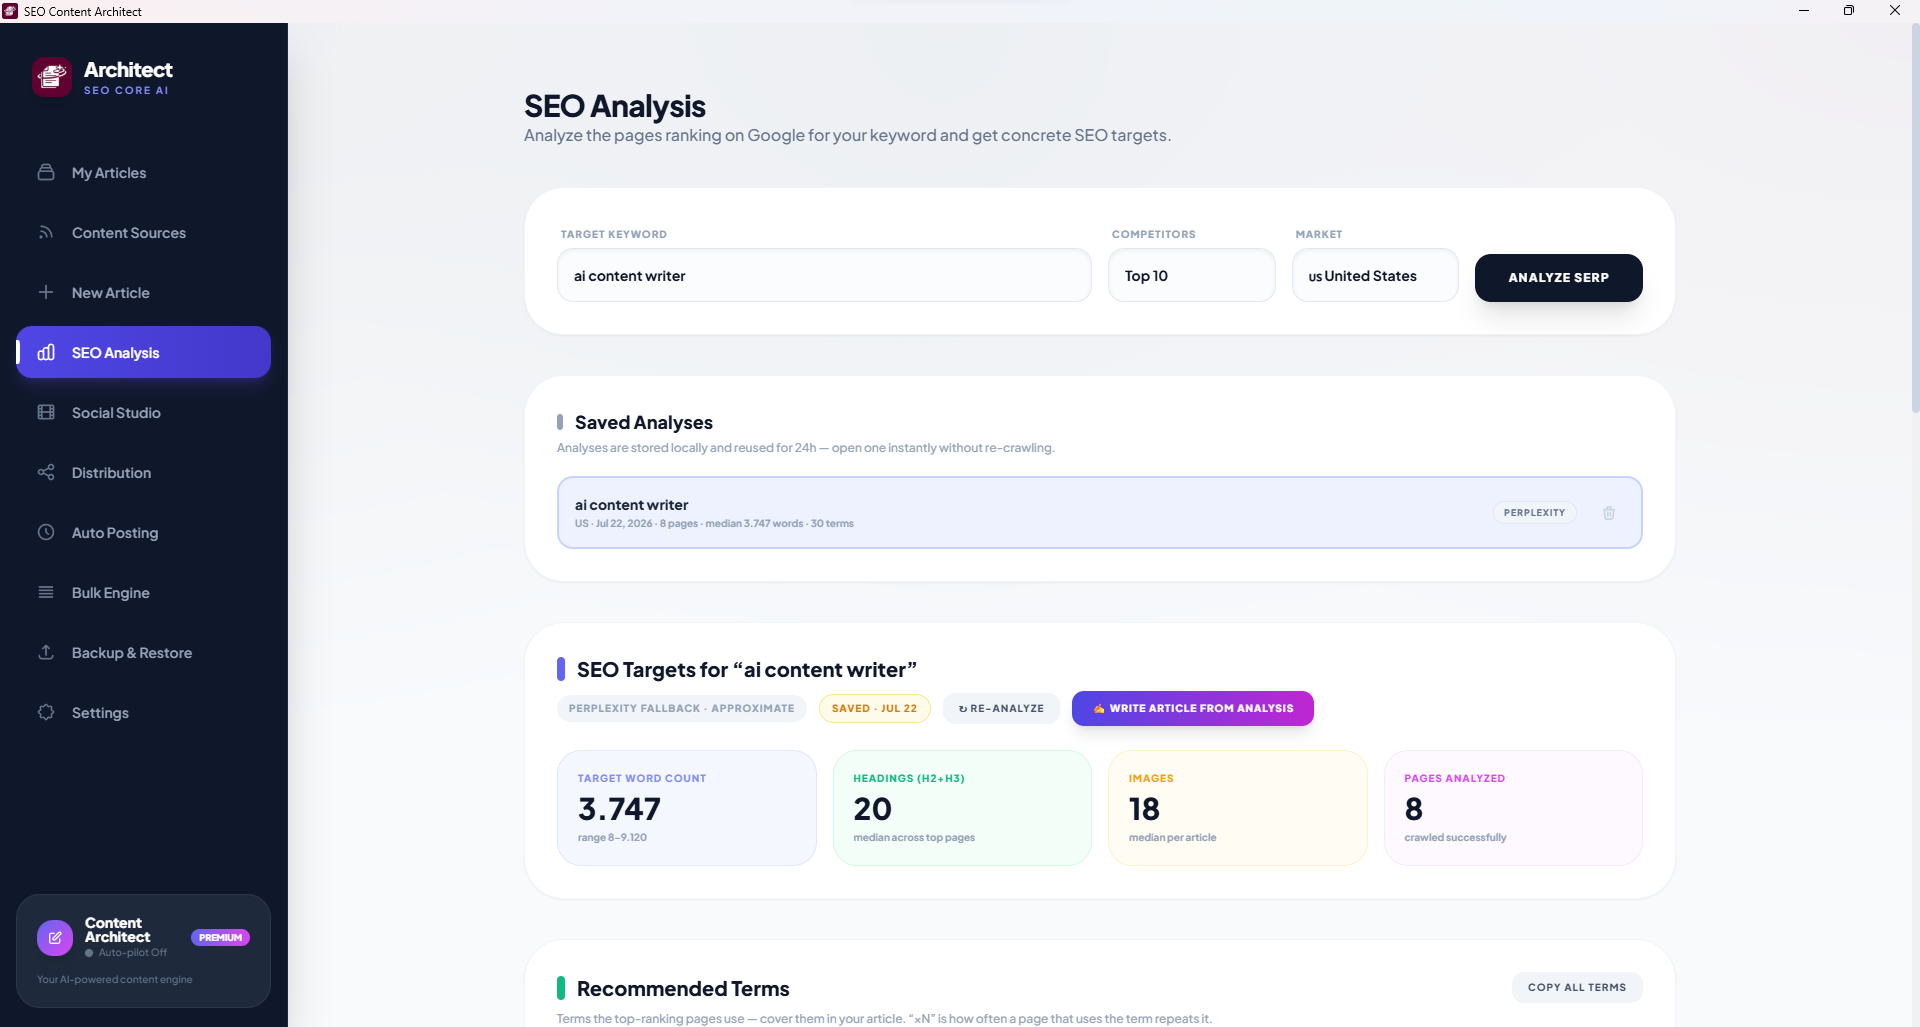The width and height of the screenshot is (1920, 1027).
Task: Open the saved 'ai content writer' analysis row
Action: [x=1099, y=512]
